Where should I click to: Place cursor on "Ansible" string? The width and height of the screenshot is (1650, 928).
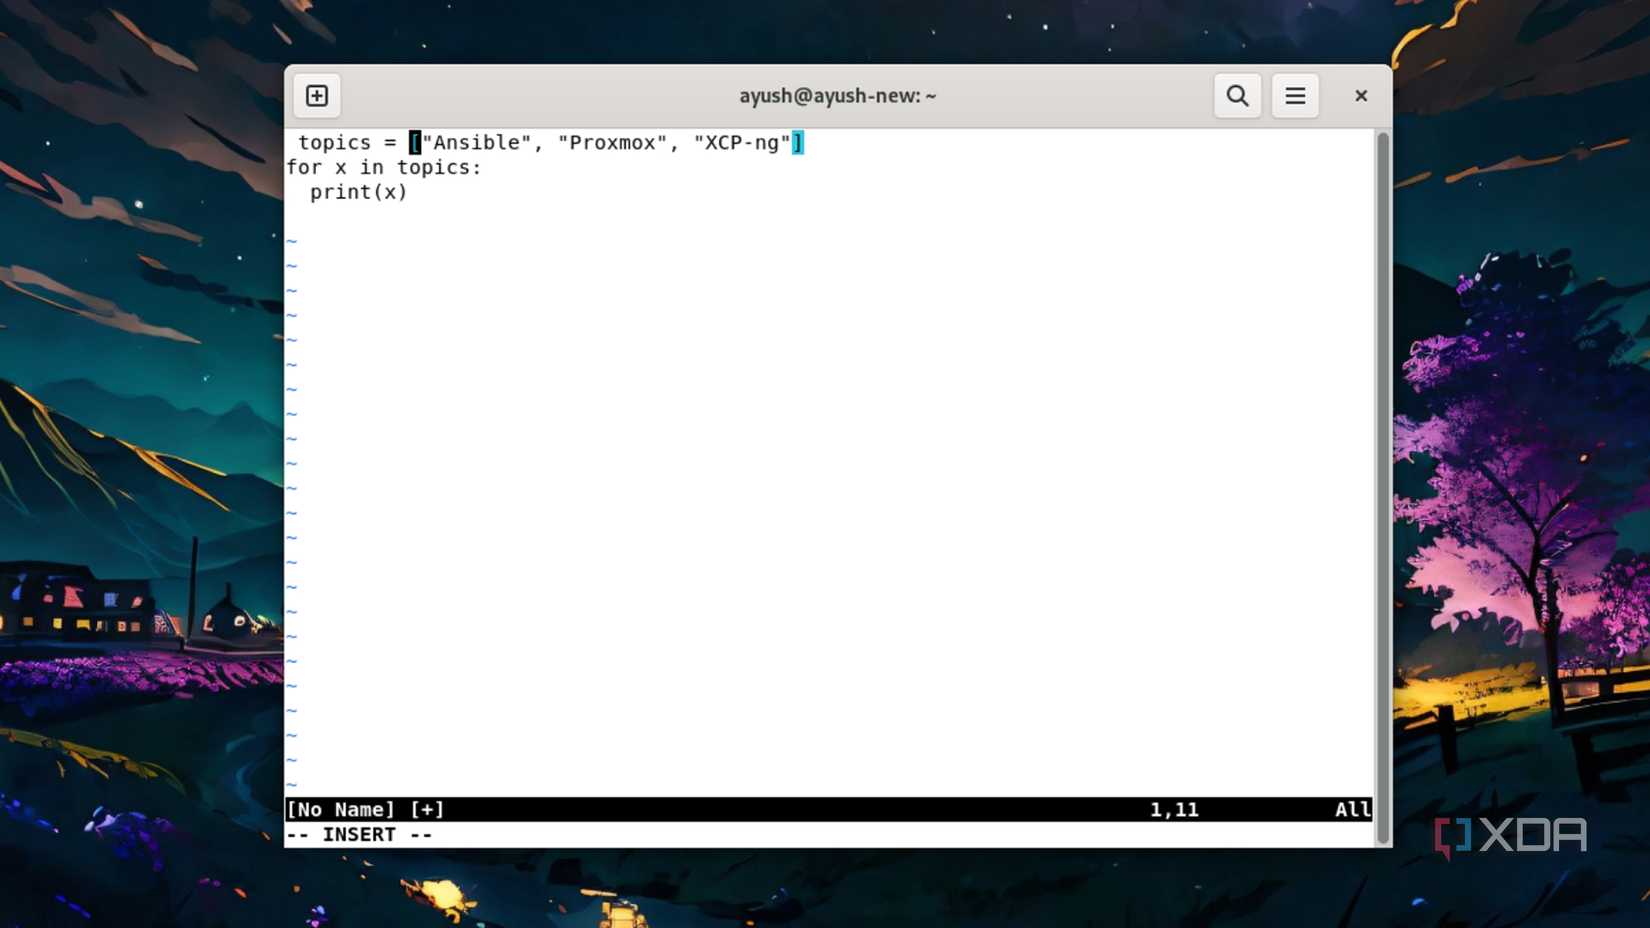pos(477,143)
